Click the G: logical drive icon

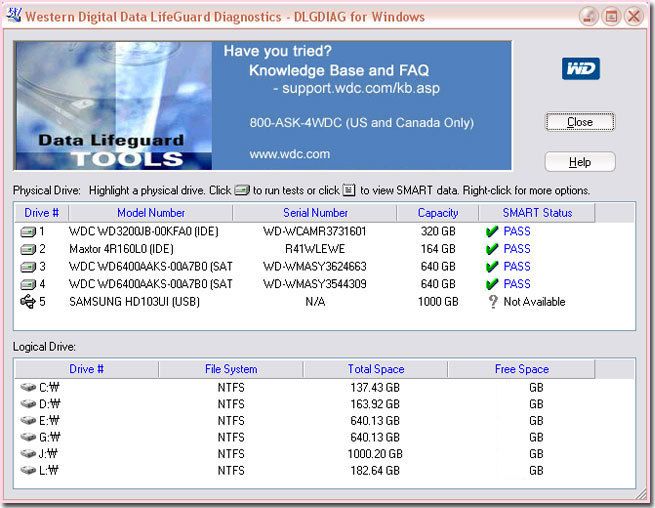[28, 437]
